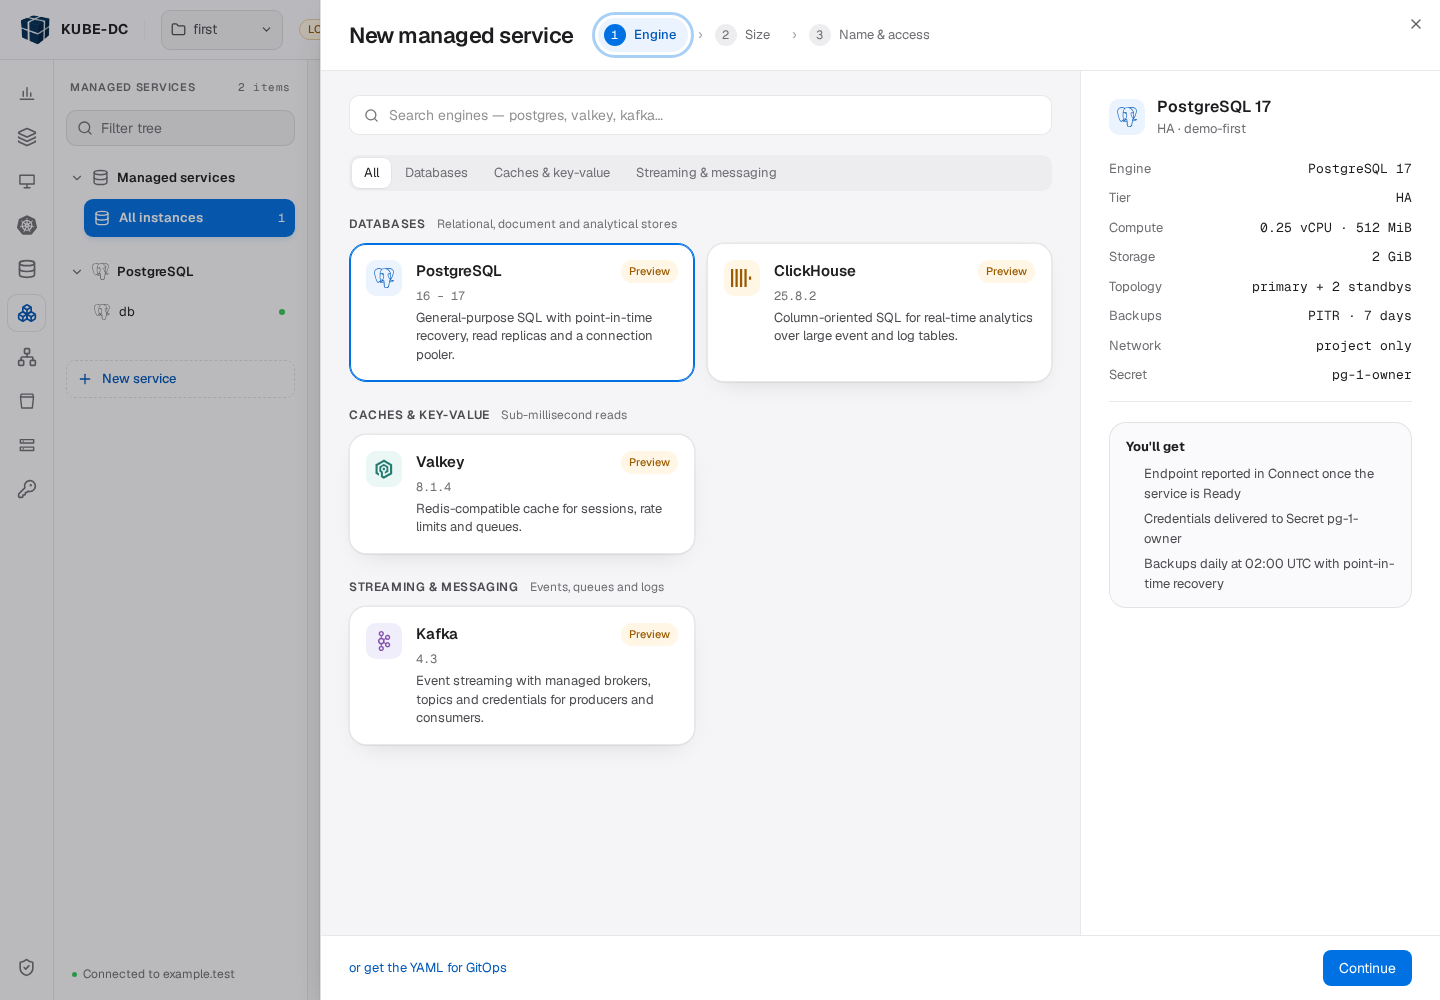This screenshot has height=1000, width=1440.
Task: Click New service in the sidebar
Action: point(180,379)
